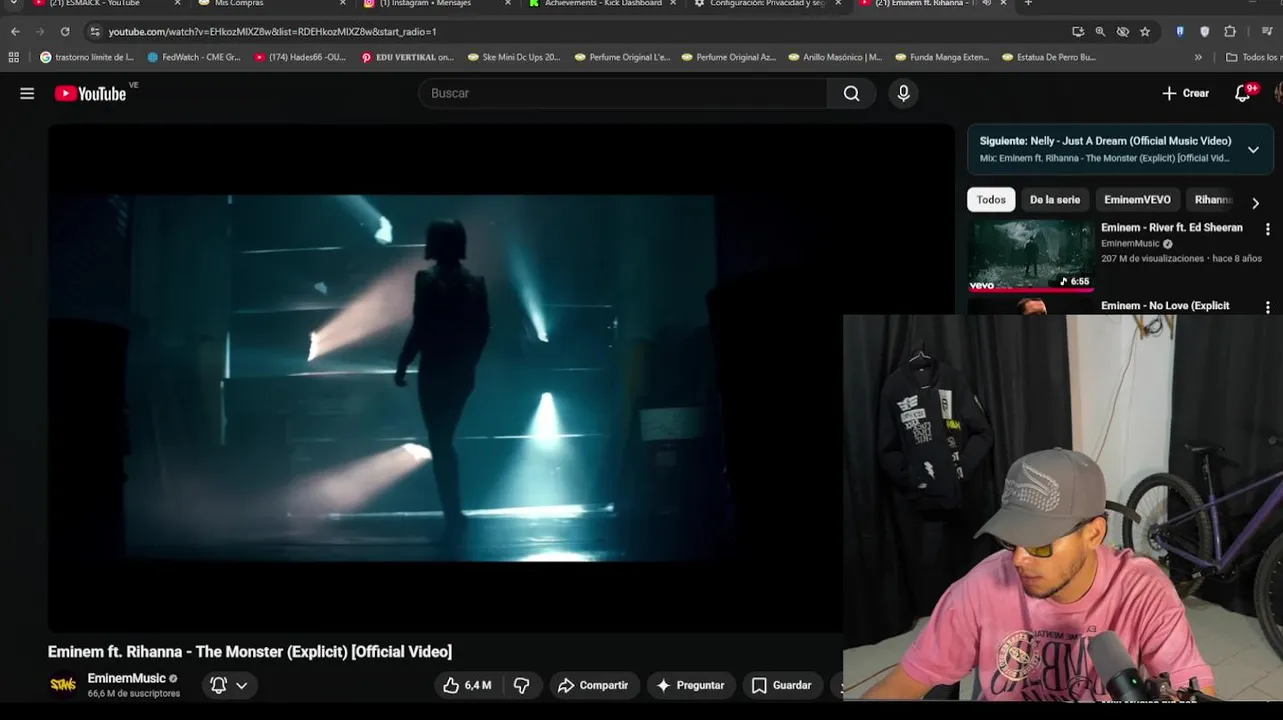Focus the Buscar search field
Viewport: 1283px width, 720px height.
[622, 93]
